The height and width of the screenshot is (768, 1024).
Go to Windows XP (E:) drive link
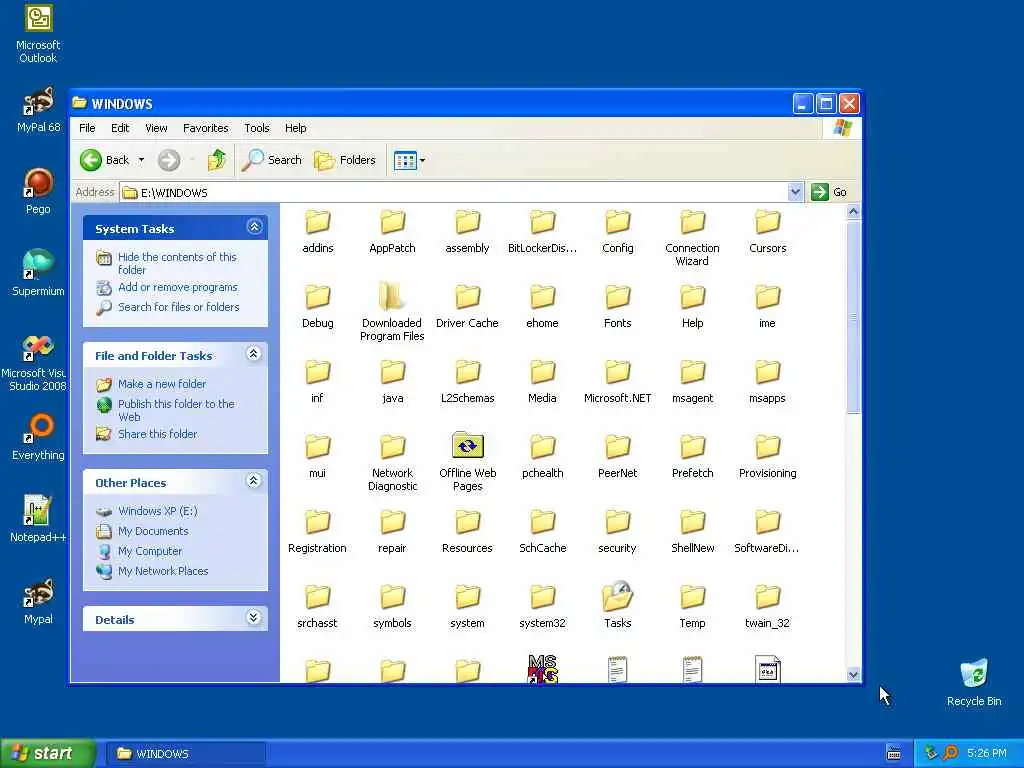157,511
